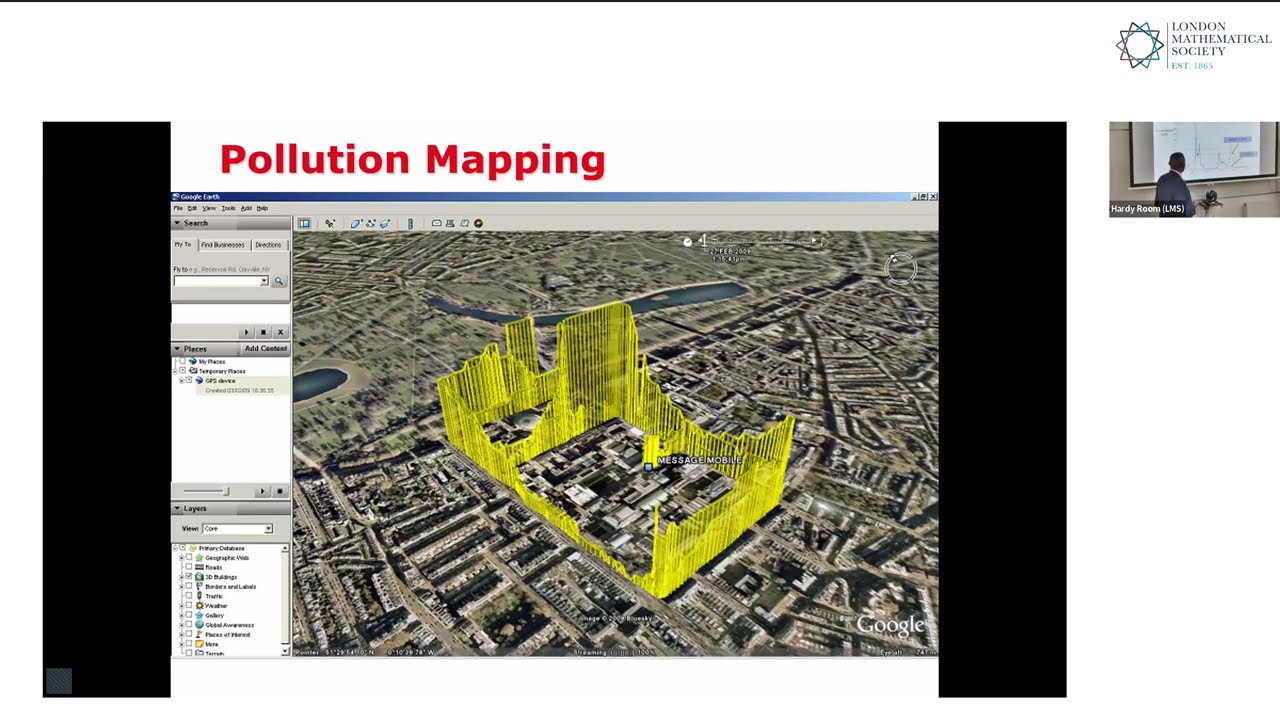Viewport: 1280px width, 720px height.
Task: Collapse the Search panel header triangle
Action: tap(177, 223)
